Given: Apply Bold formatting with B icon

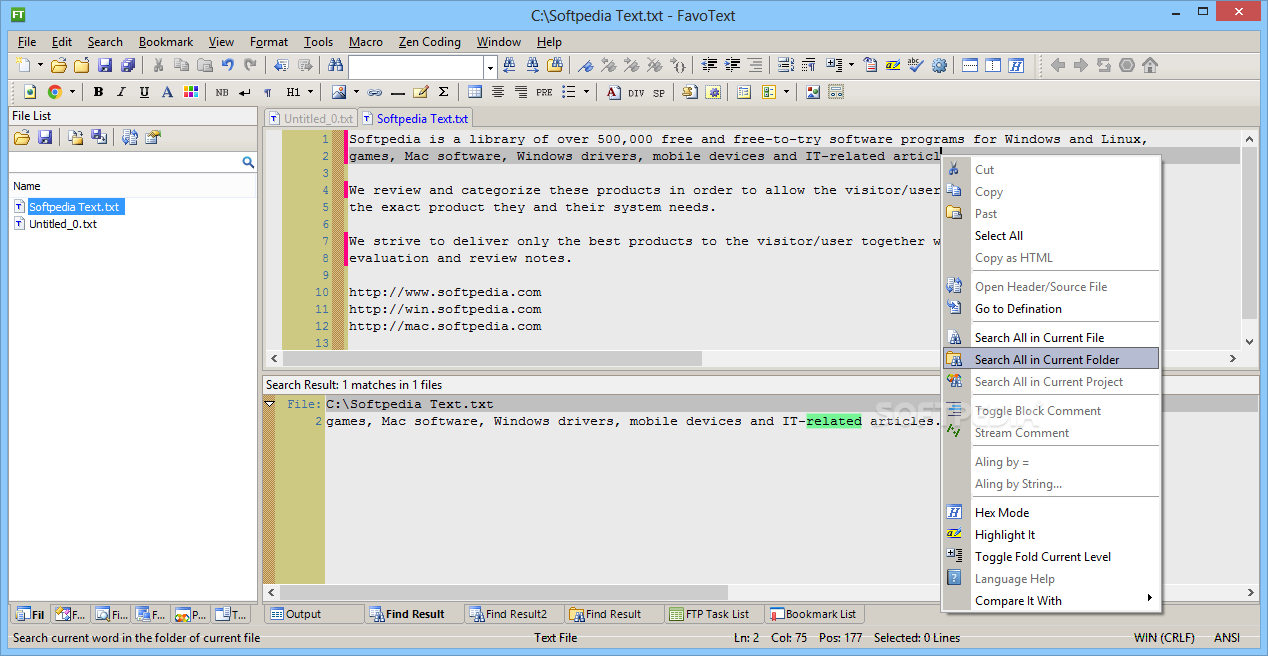Looking at the screenshot, I should (x=98, y=92).
